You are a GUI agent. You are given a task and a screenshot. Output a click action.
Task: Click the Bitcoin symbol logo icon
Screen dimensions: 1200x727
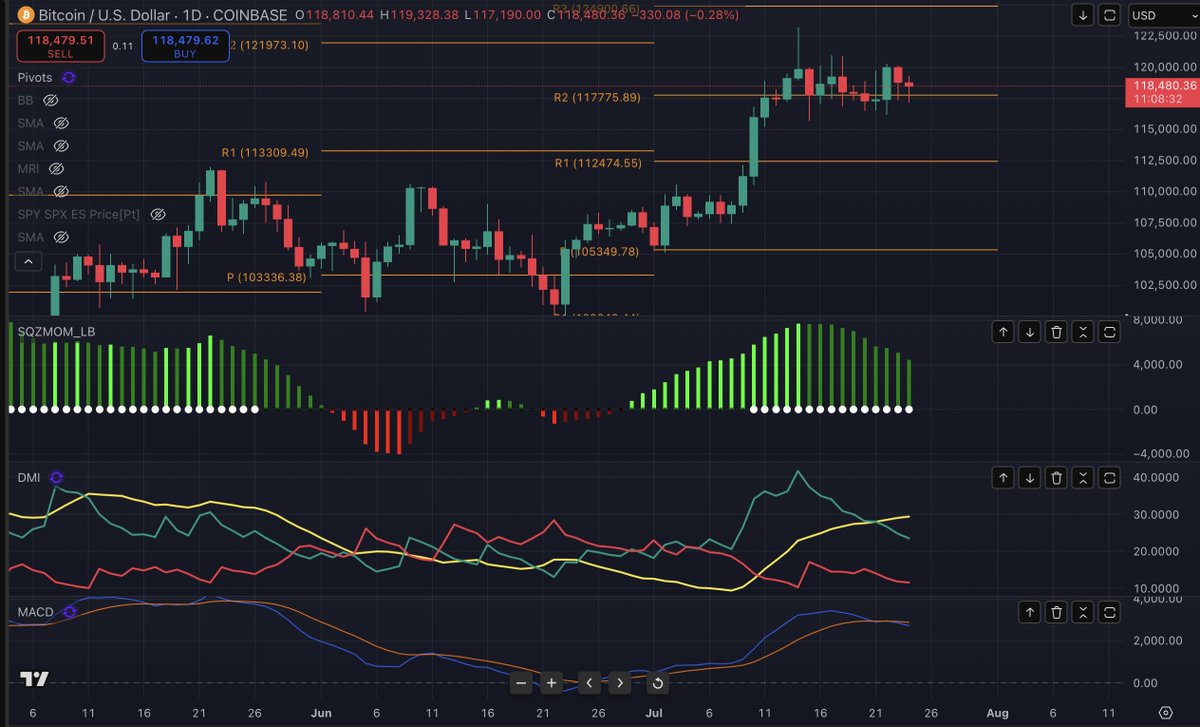[24, 15]
